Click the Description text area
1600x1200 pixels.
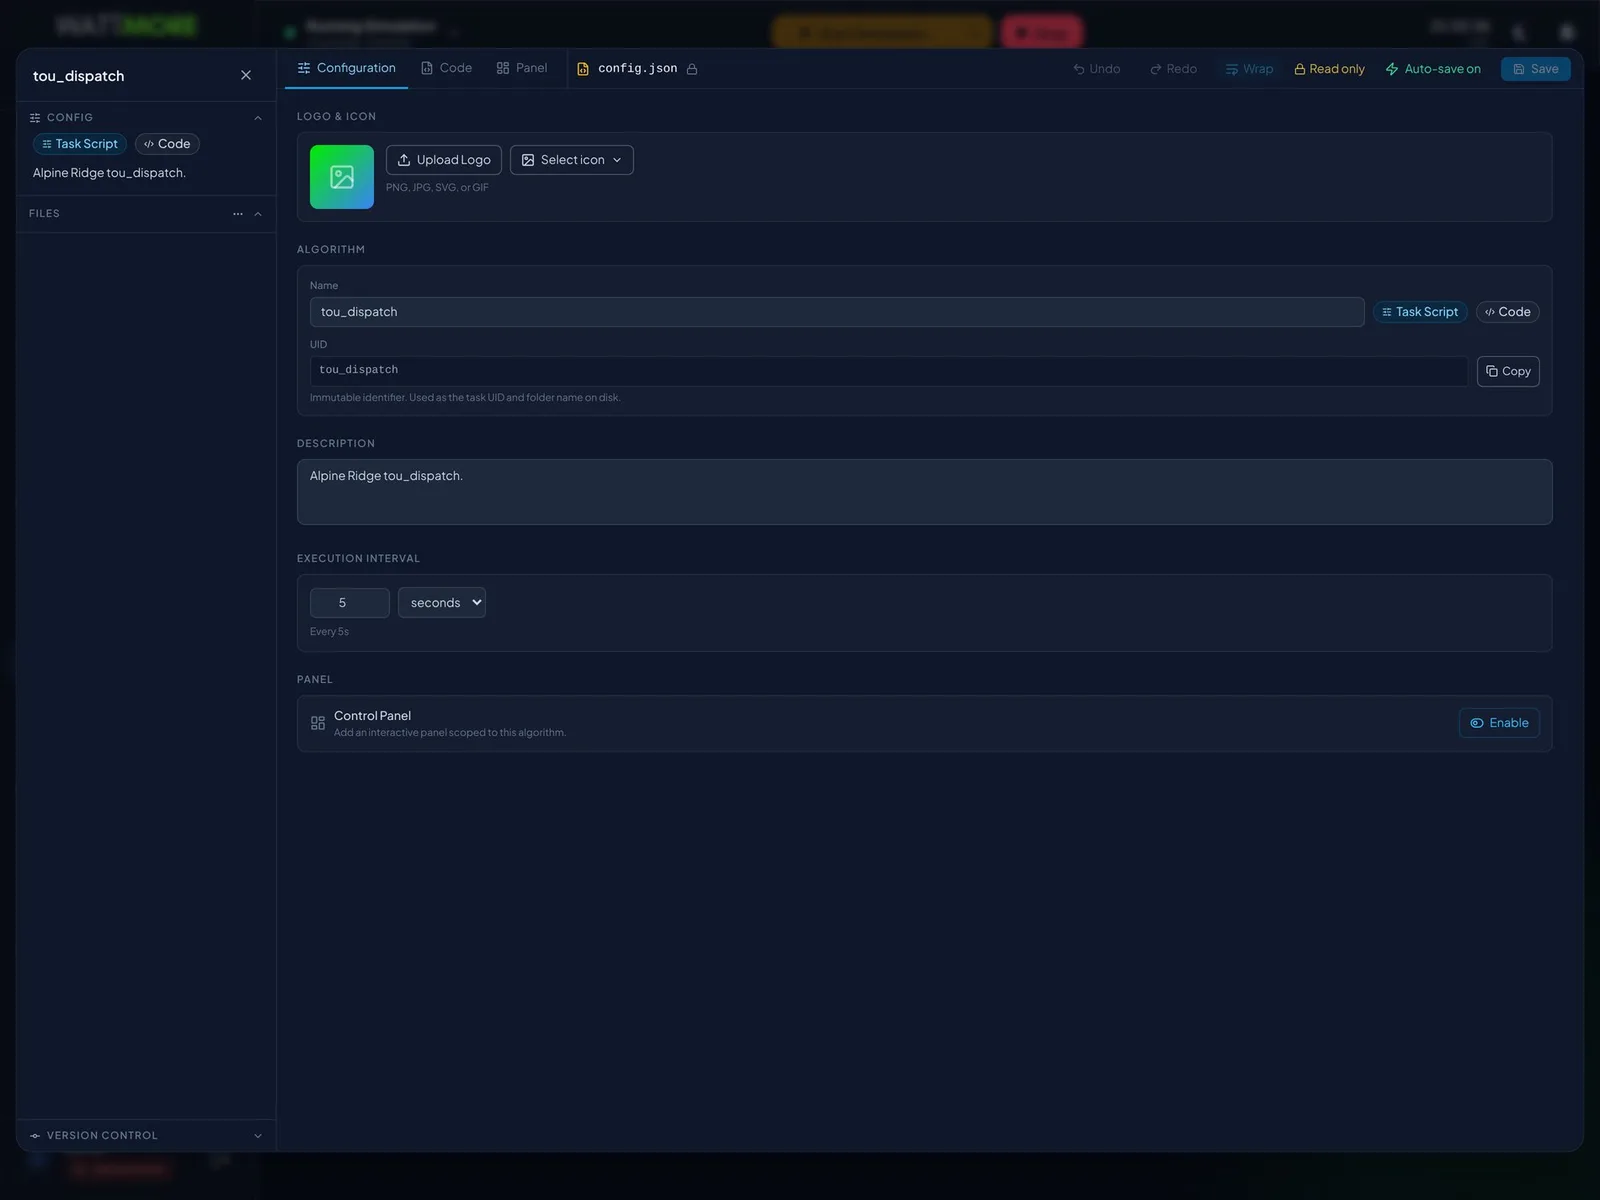[x=925, y=492]
